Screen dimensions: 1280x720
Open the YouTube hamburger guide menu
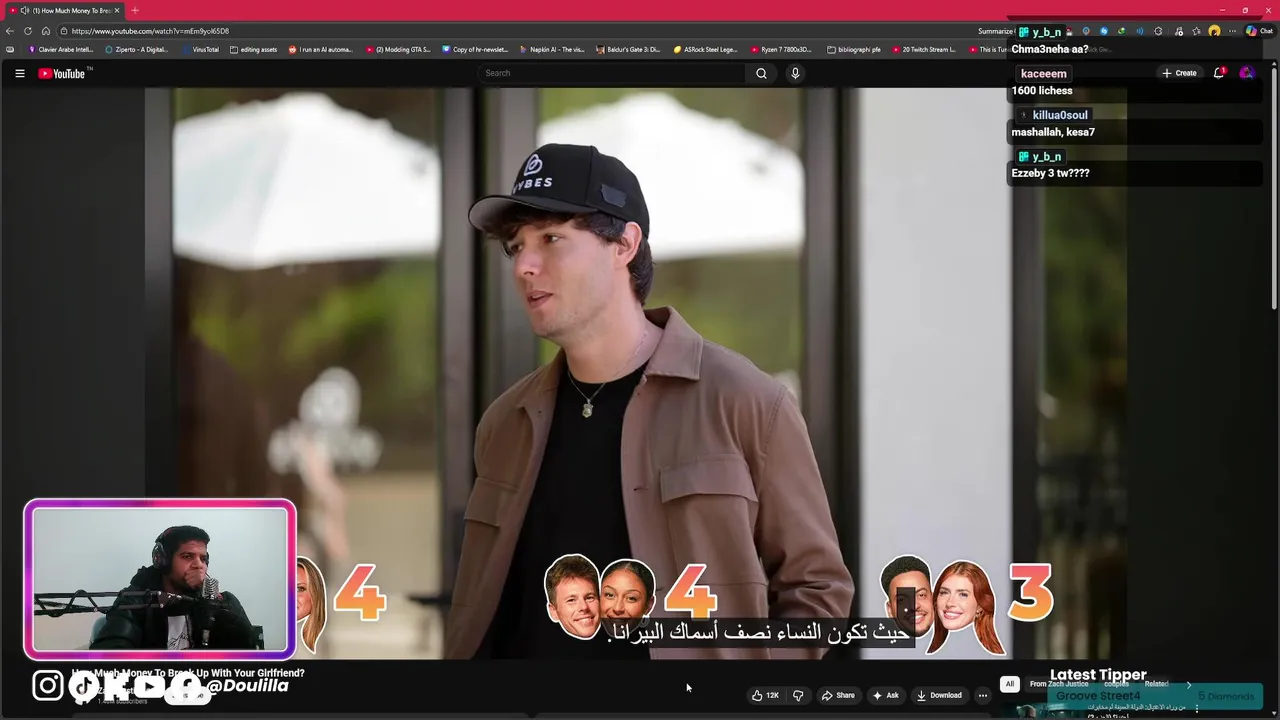coord(19,73)
